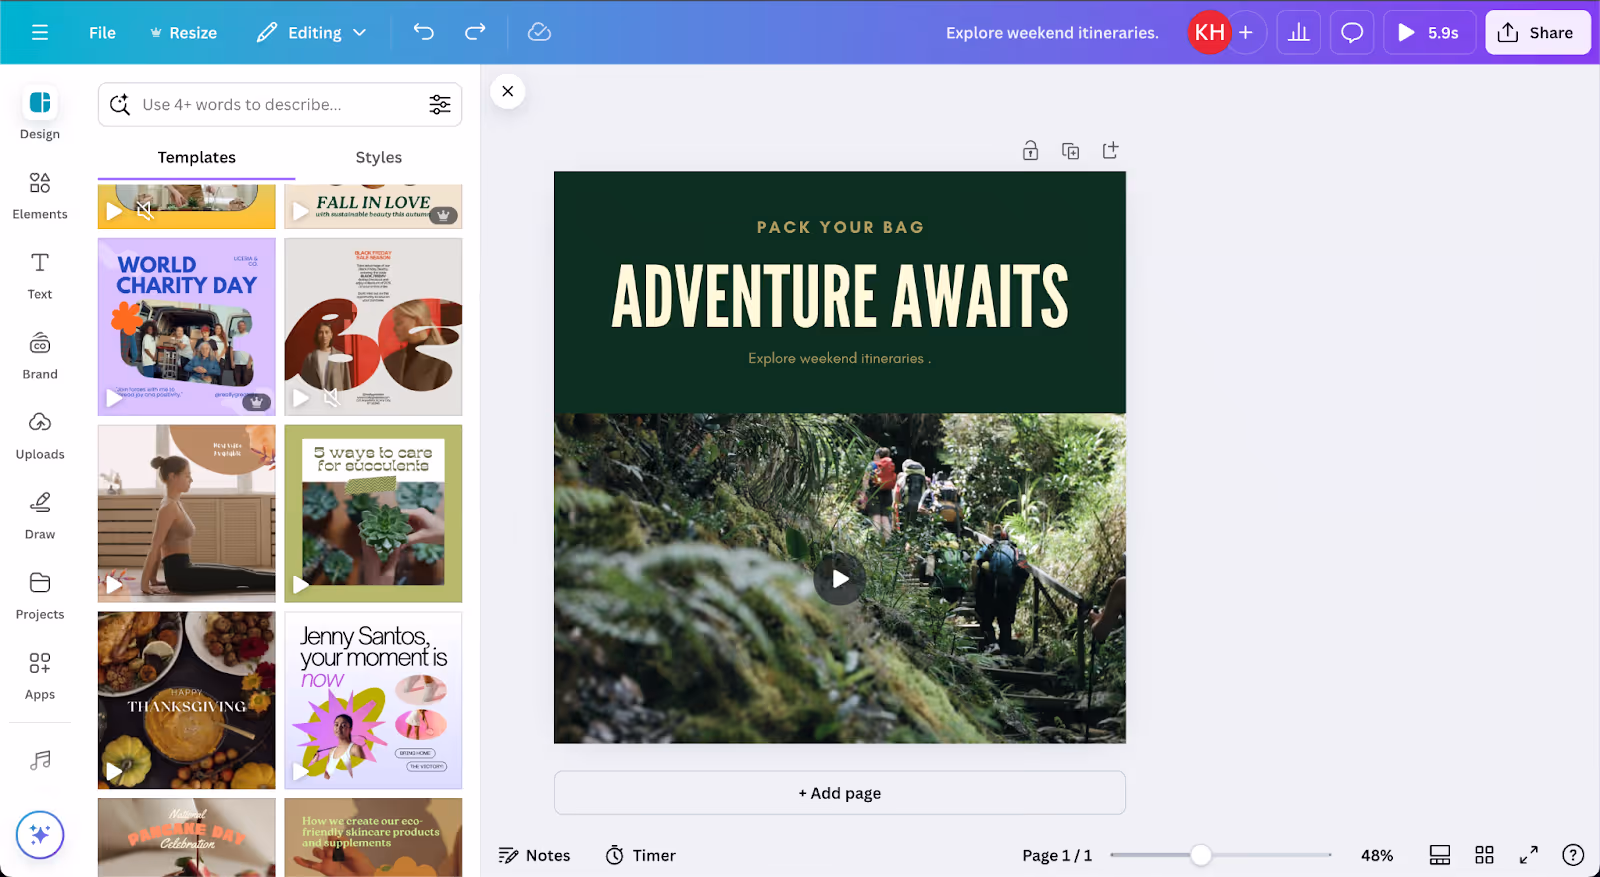Open the audio music note panel
1600x877 pixels.
(x=40, y=760)
